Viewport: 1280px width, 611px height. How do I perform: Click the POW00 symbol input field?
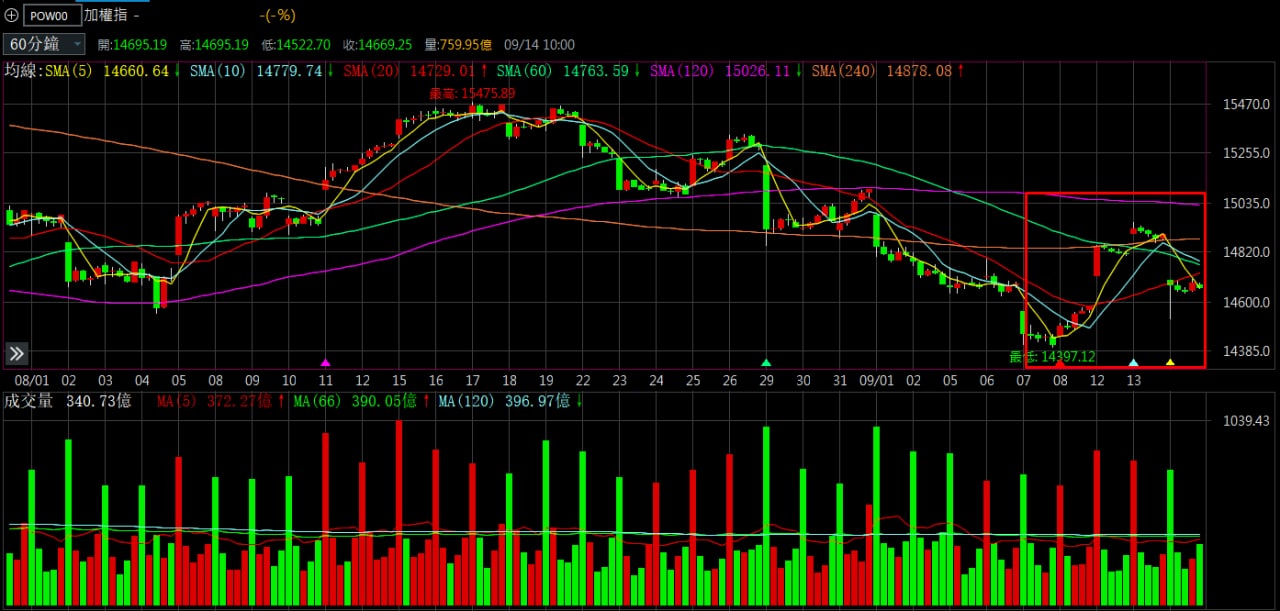[x=50, y=16]
